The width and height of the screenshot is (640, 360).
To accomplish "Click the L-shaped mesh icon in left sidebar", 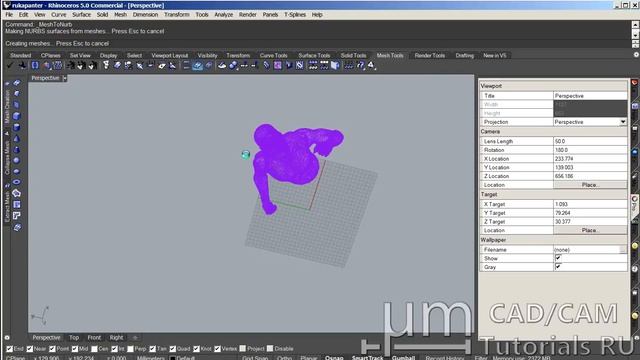I will tap(16, 216).
